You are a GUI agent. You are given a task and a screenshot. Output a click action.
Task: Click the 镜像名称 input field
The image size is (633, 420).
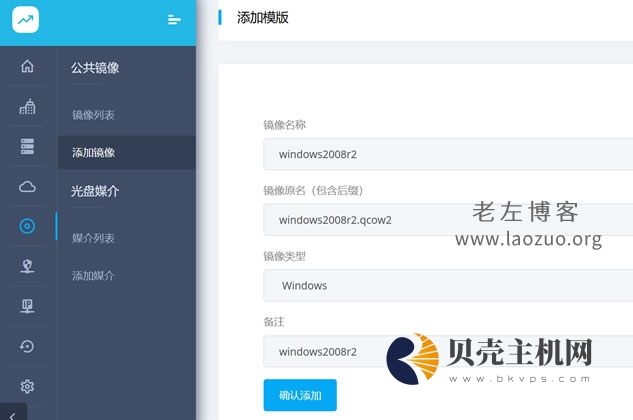pos(447,154)
